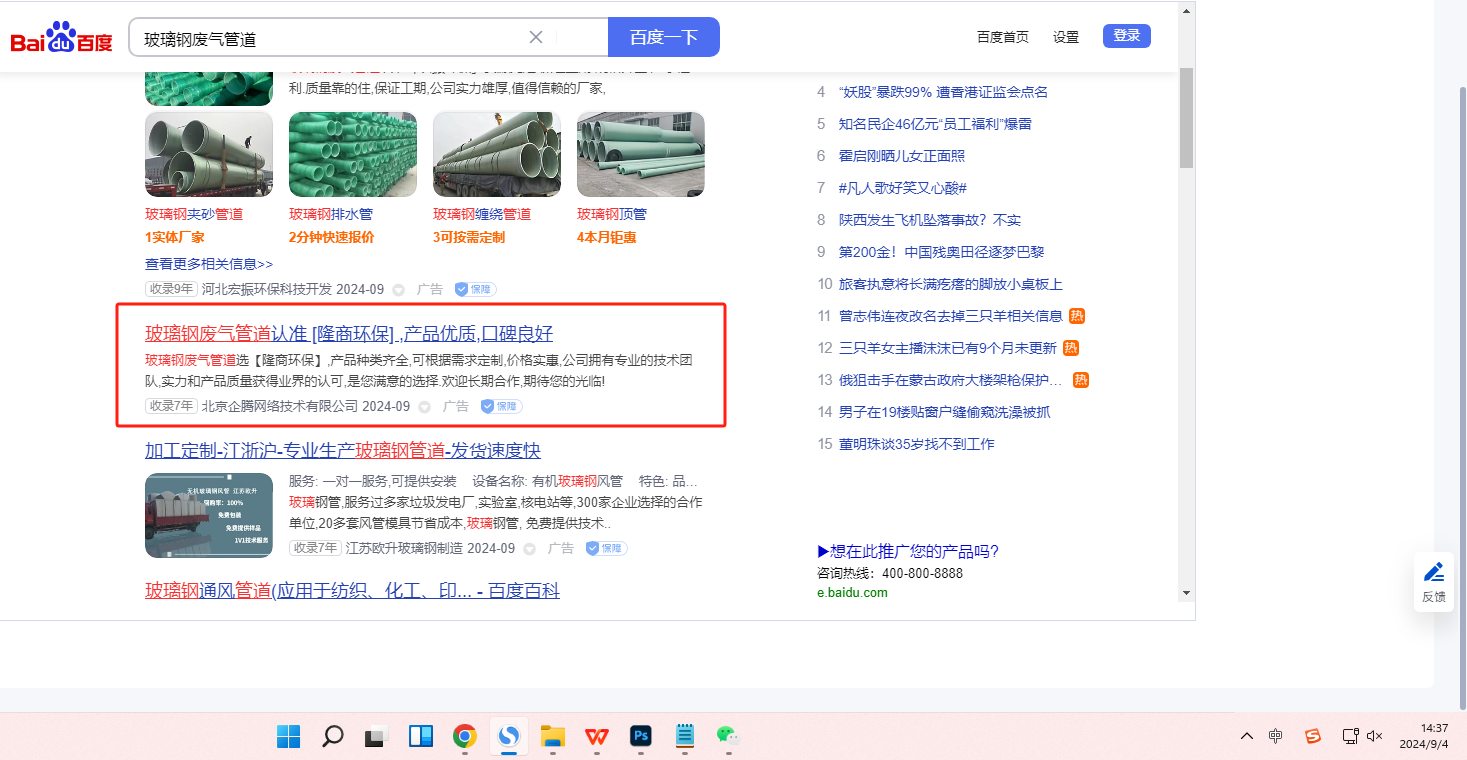The height and width of the screenshot is (760, 1467).
Task: Open WPS Office from the taskbar
Action: pos(597,737)
